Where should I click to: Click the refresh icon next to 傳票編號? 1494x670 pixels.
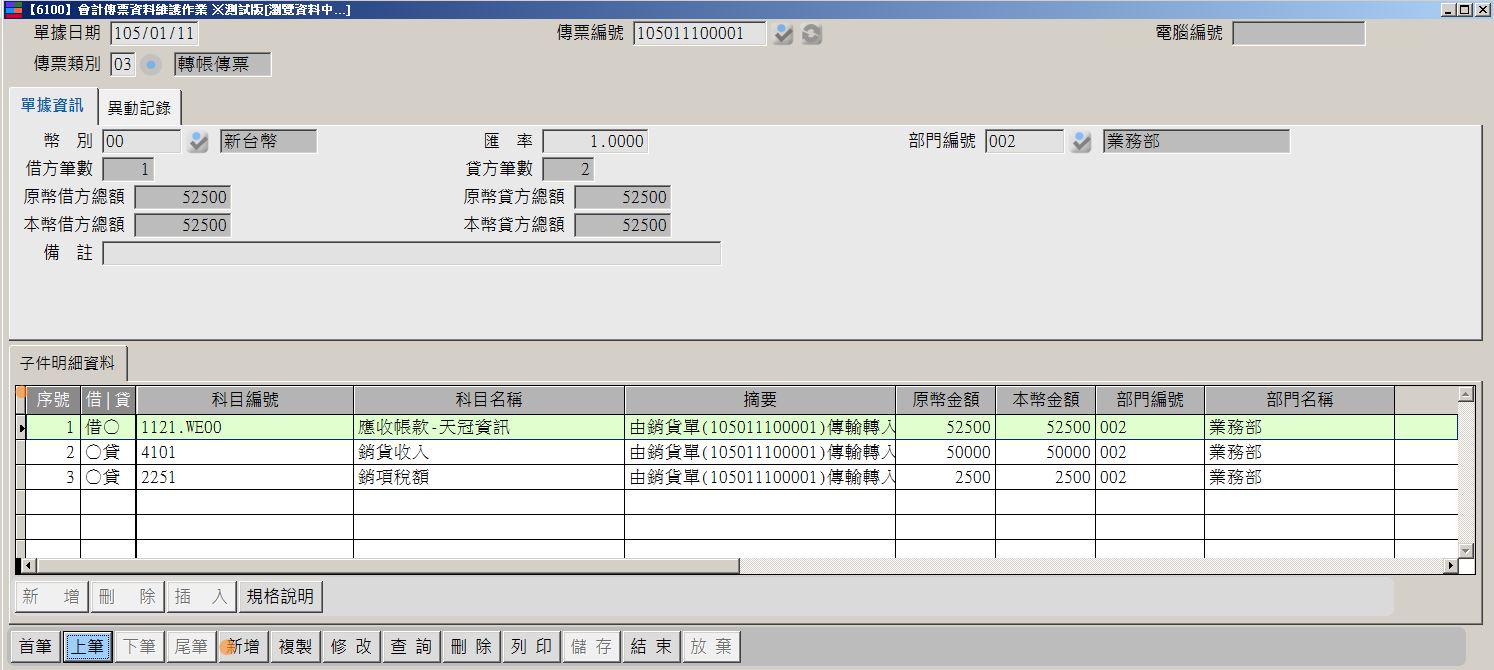click(x=812, y=34)
